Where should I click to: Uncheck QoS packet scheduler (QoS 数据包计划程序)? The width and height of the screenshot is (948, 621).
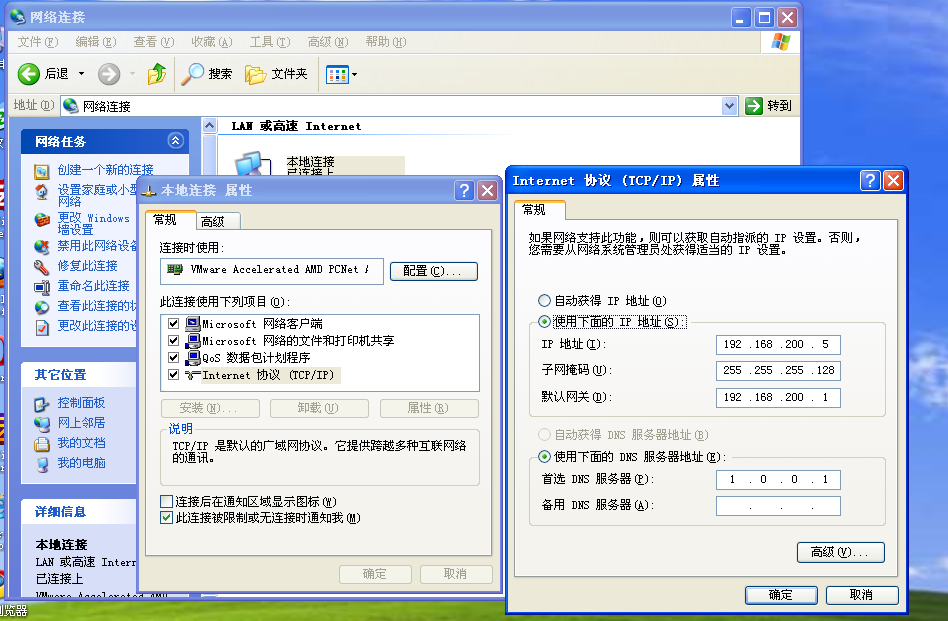(x=174, y=358)
